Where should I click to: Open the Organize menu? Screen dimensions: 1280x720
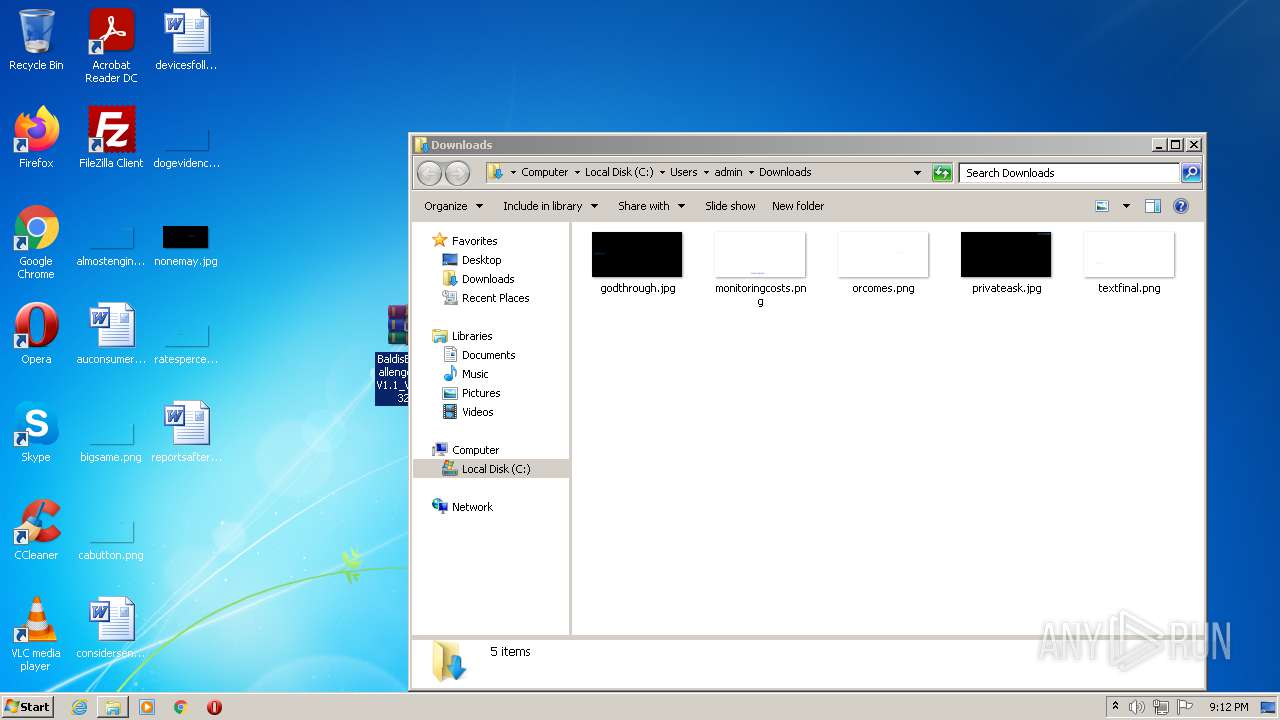click(x=453, y=206)
